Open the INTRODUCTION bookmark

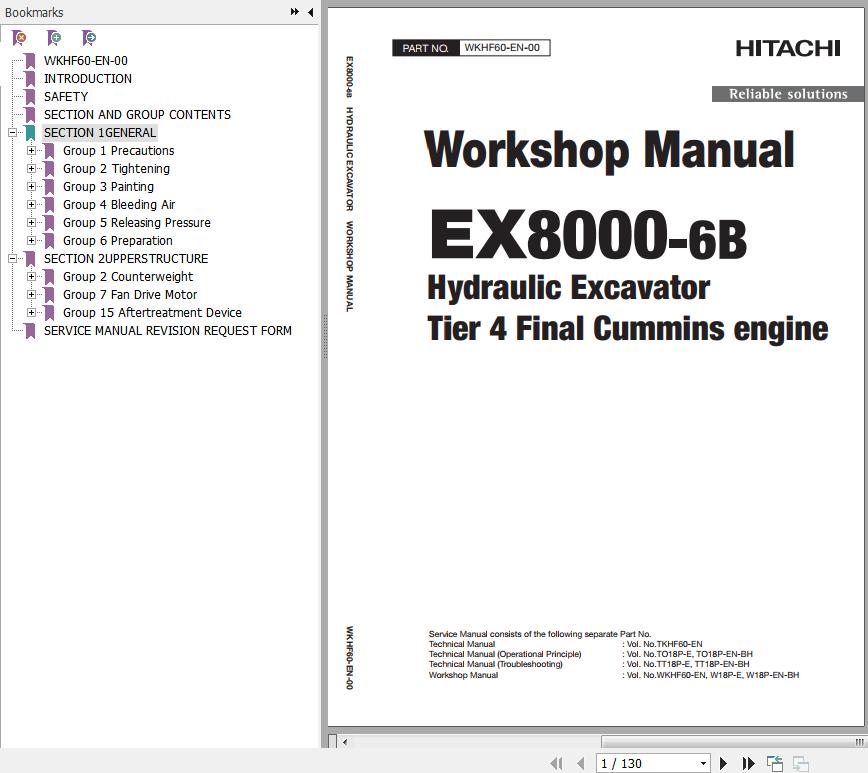[88, 79]
